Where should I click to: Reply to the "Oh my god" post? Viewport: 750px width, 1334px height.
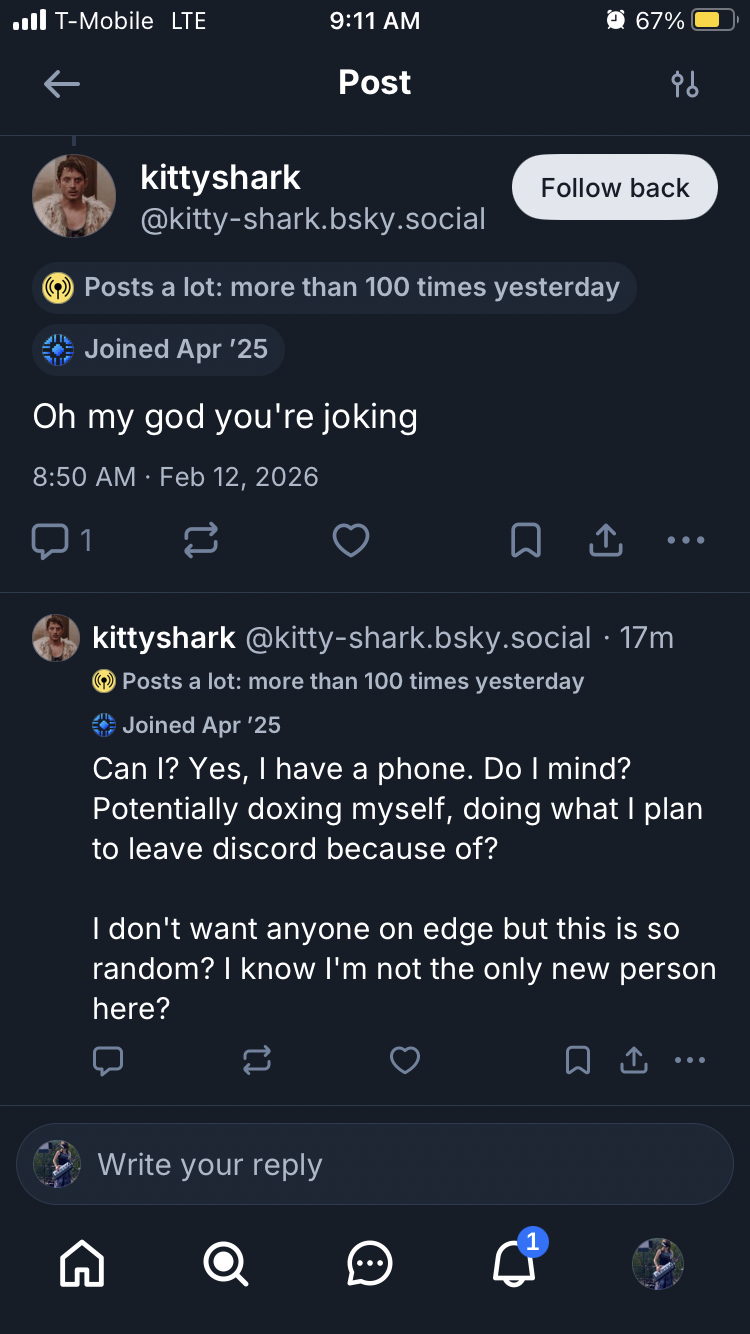49,541
